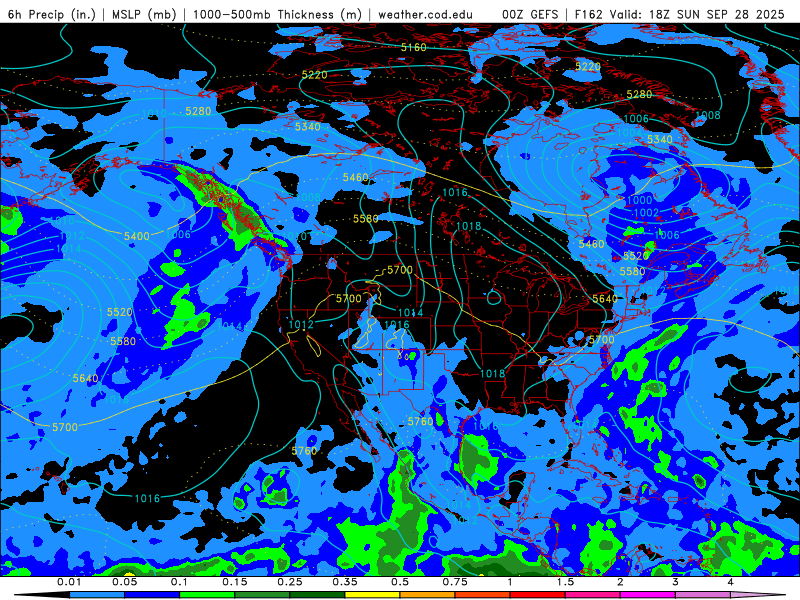
Task: Click the 'F162' forecast hour text
Action: pyautogui.click(x=589, y=14)
